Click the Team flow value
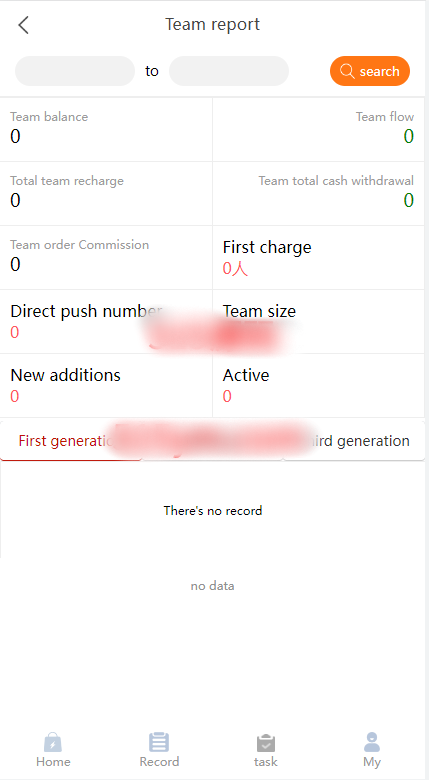 click(x=409, y=136)
